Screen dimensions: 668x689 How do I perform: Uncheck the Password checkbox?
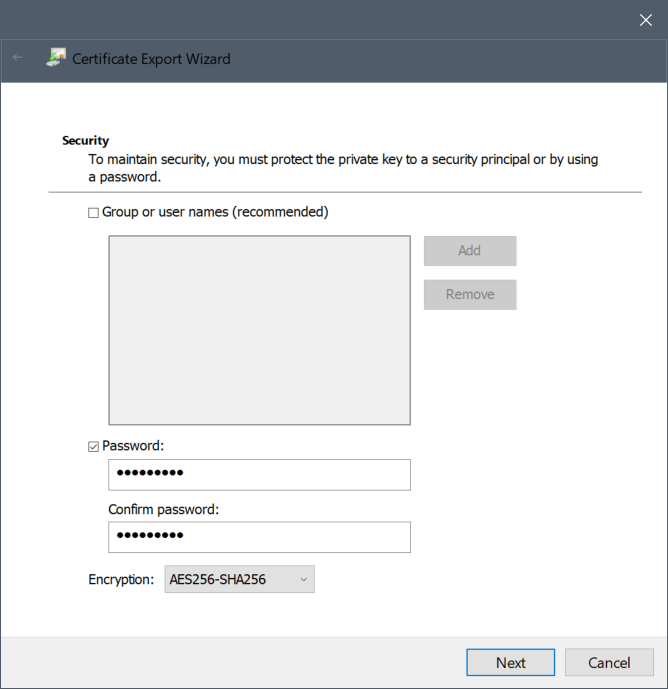tap(94, 446)
